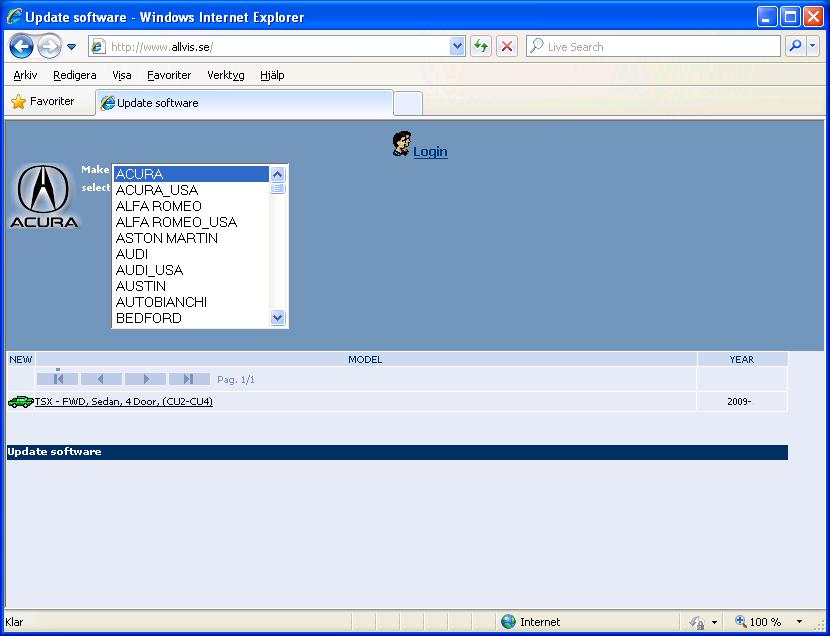Select AUSTIN in the Make list
Image resolution: width=830 pixels, height=636 pixels.
[191, 286]
